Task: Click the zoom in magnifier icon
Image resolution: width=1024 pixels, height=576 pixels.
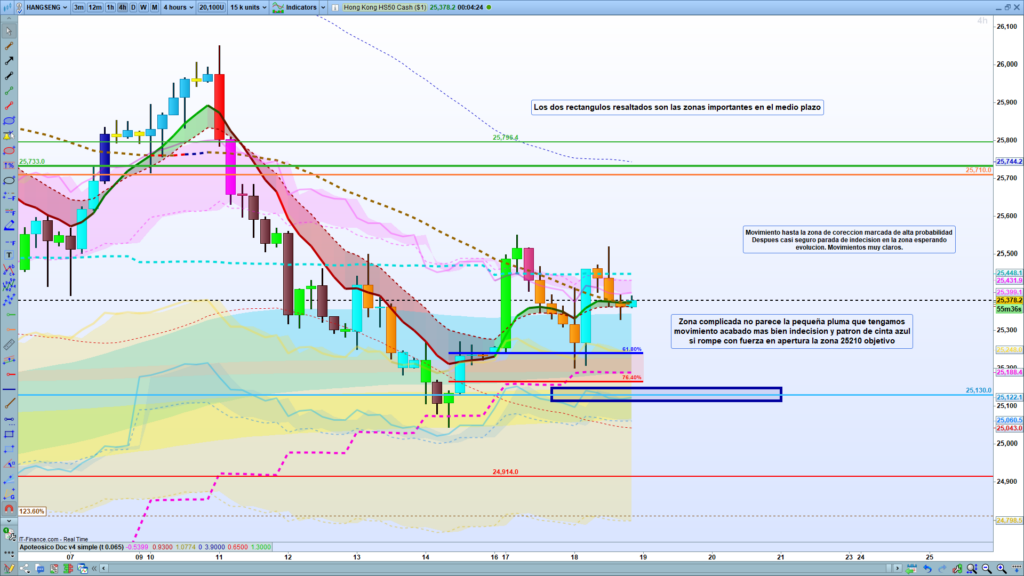Action: click(x=1002, y=569)
